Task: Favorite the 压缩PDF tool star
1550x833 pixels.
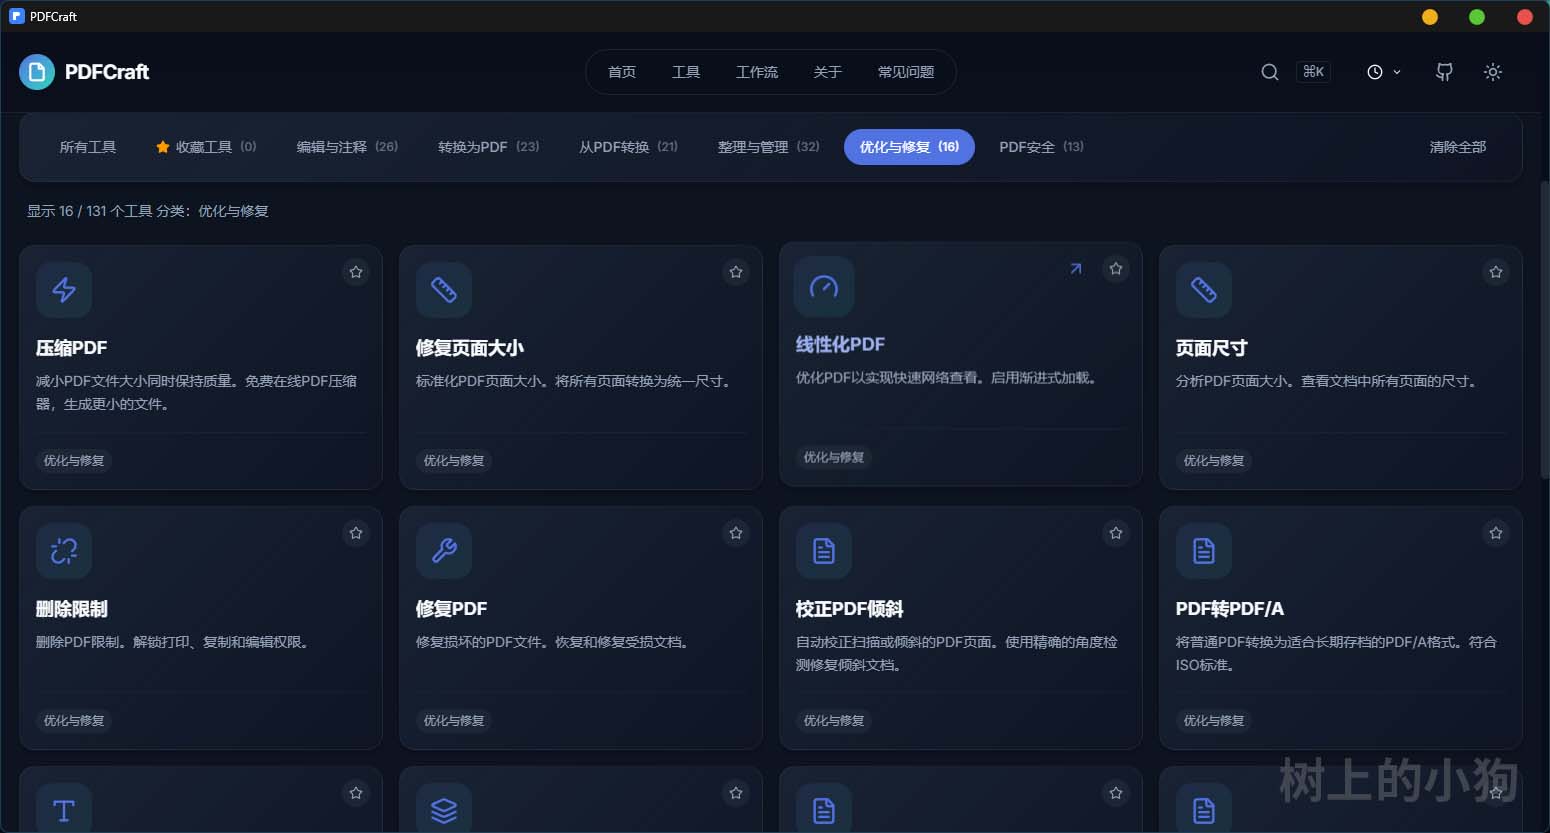Action: pos(356,272)
